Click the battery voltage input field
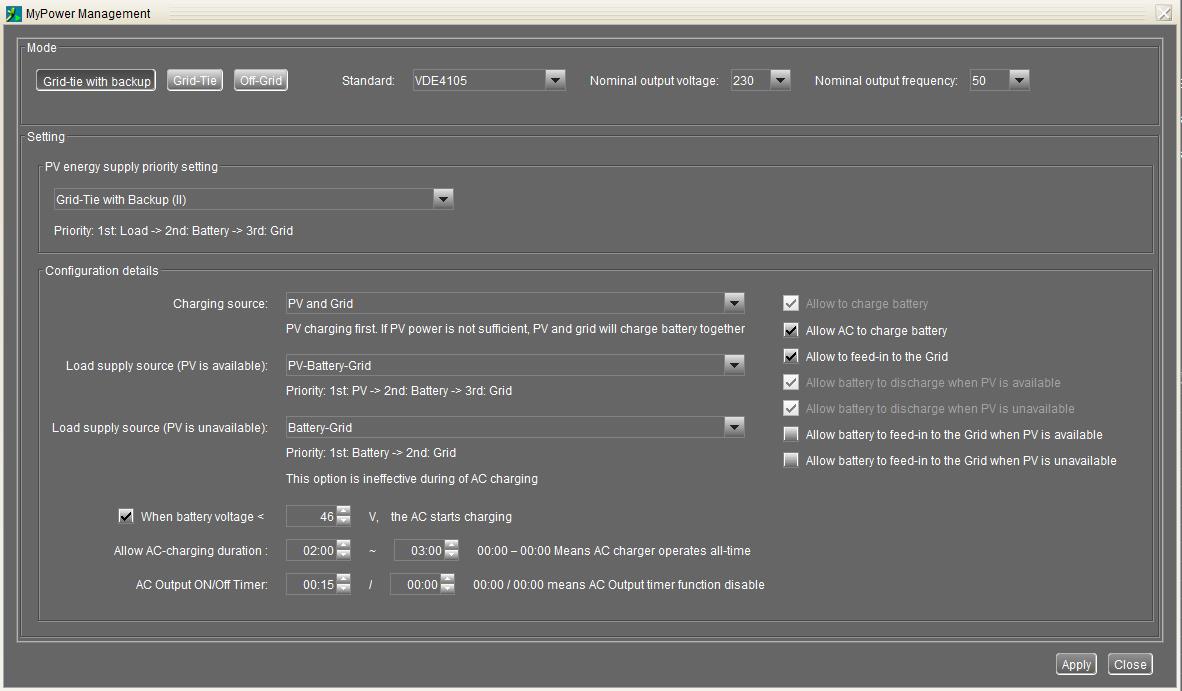 [311, 516]
